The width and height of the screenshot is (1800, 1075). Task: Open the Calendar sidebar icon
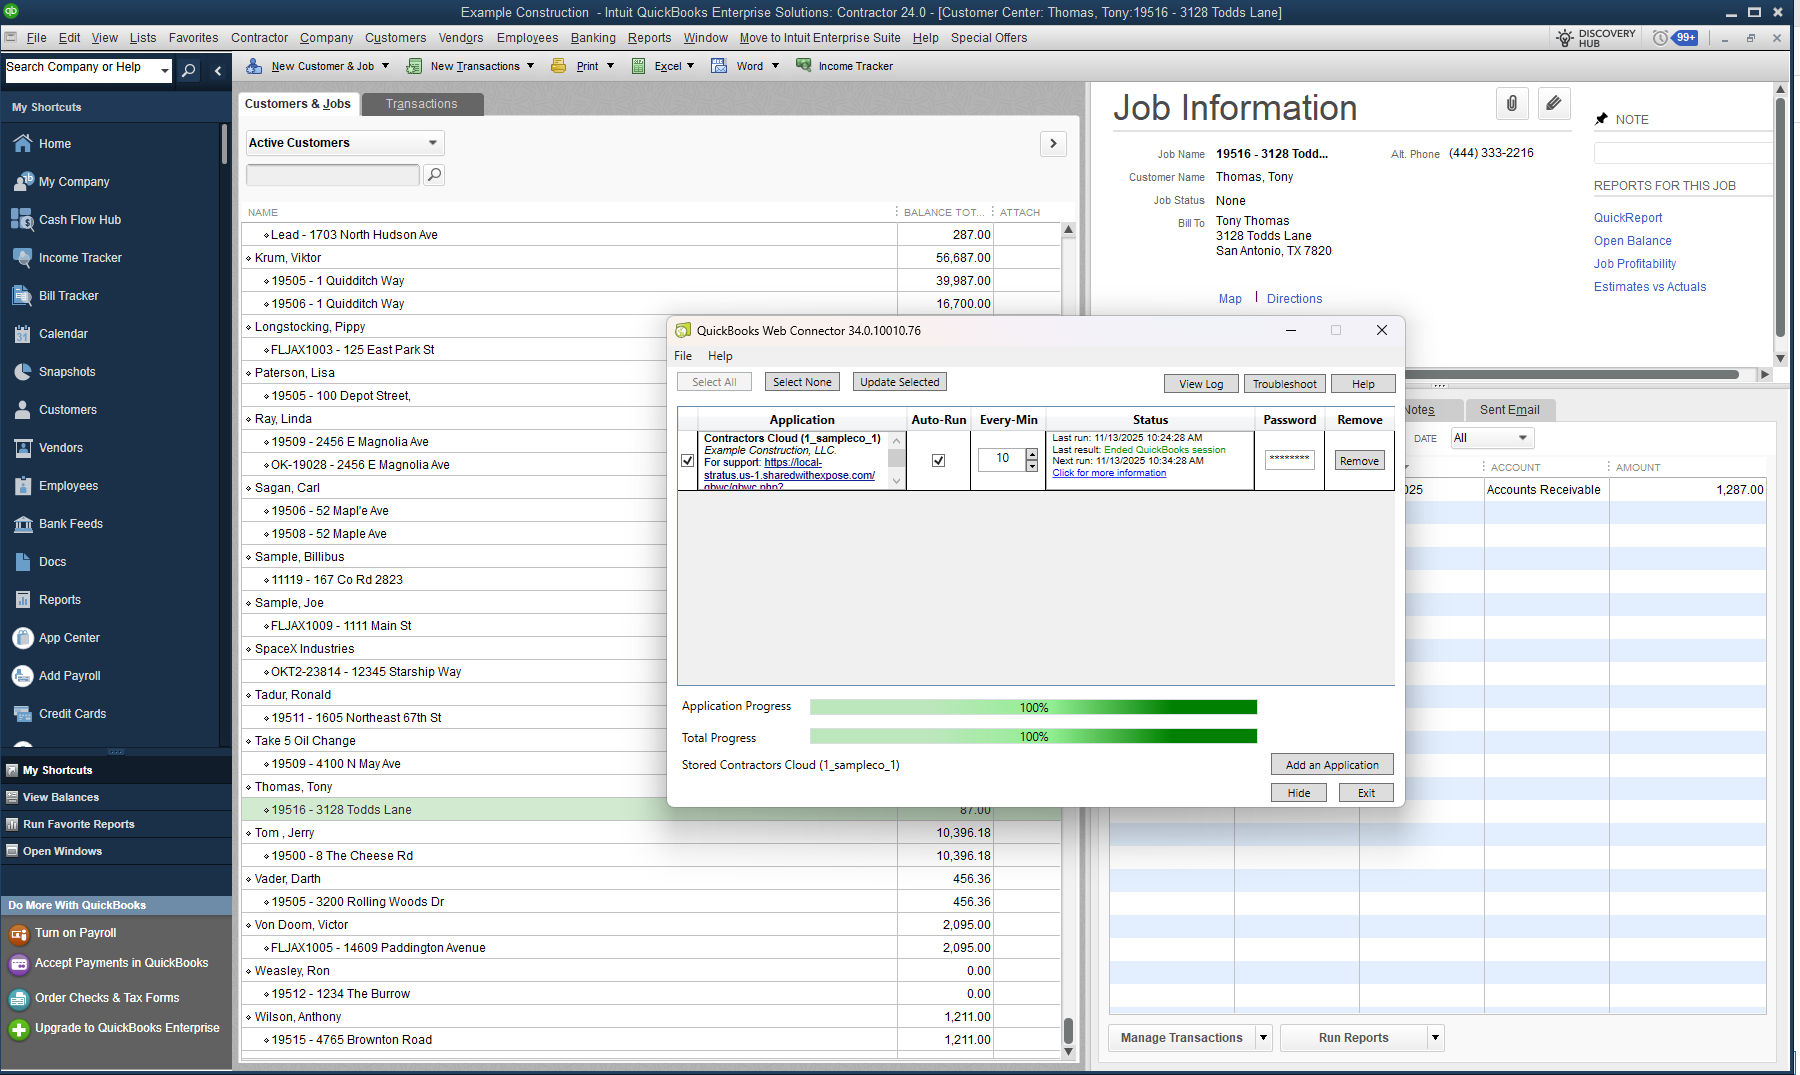(x=22, y=334)
